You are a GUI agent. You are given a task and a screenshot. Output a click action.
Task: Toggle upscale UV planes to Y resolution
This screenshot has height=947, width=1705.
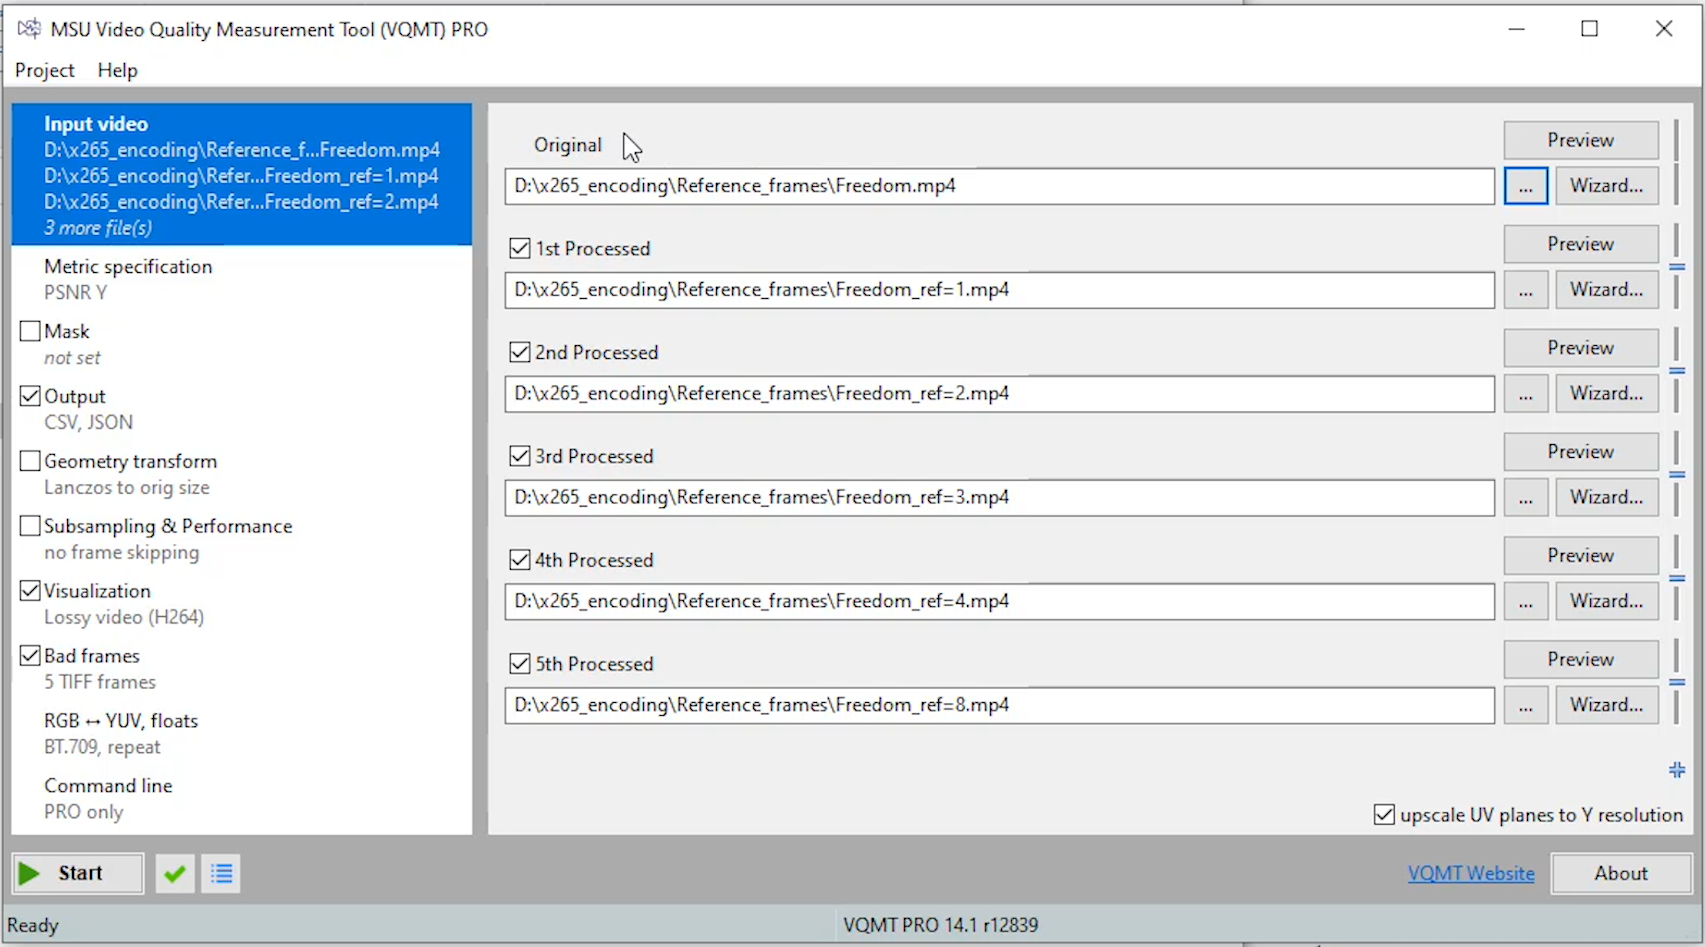tap(1384, 815)
